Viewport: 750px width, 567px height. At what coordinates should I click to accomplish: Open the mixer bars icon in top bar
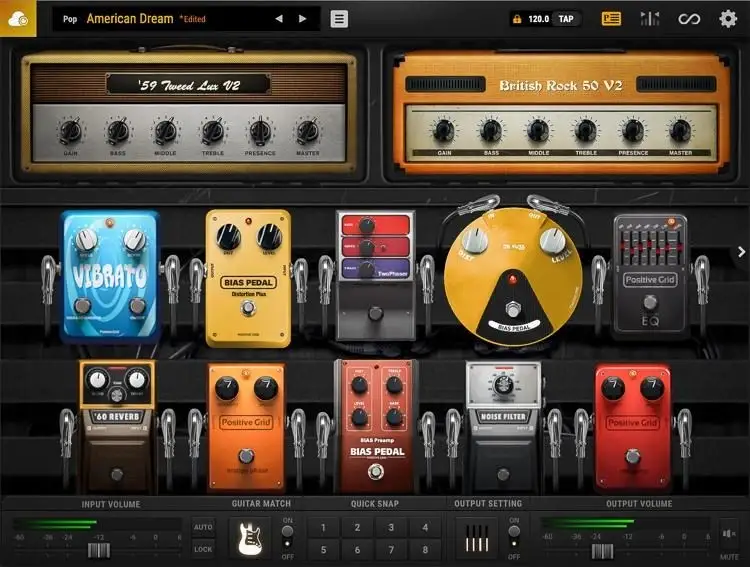650,19
